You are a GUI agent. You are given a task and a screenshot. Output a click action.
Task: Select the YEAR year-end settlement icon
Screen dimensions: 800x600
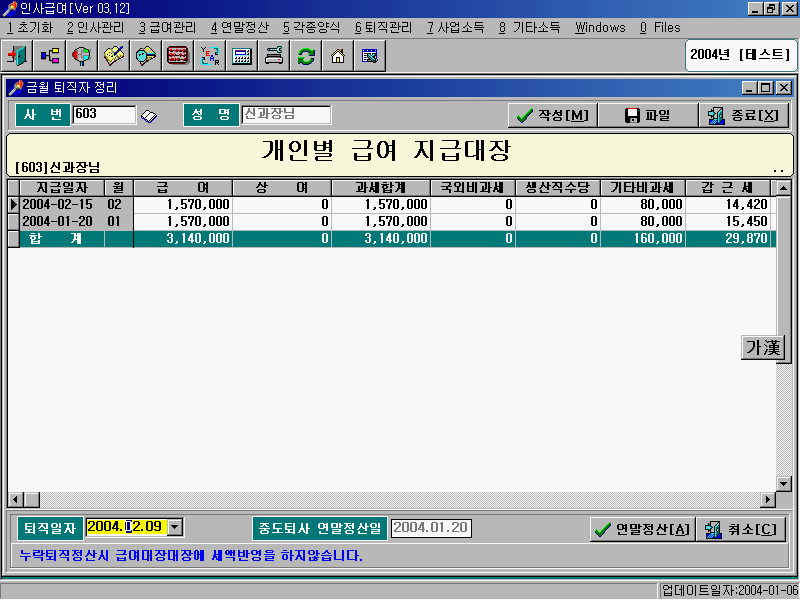pyautogui.click(x=209, y=55)
